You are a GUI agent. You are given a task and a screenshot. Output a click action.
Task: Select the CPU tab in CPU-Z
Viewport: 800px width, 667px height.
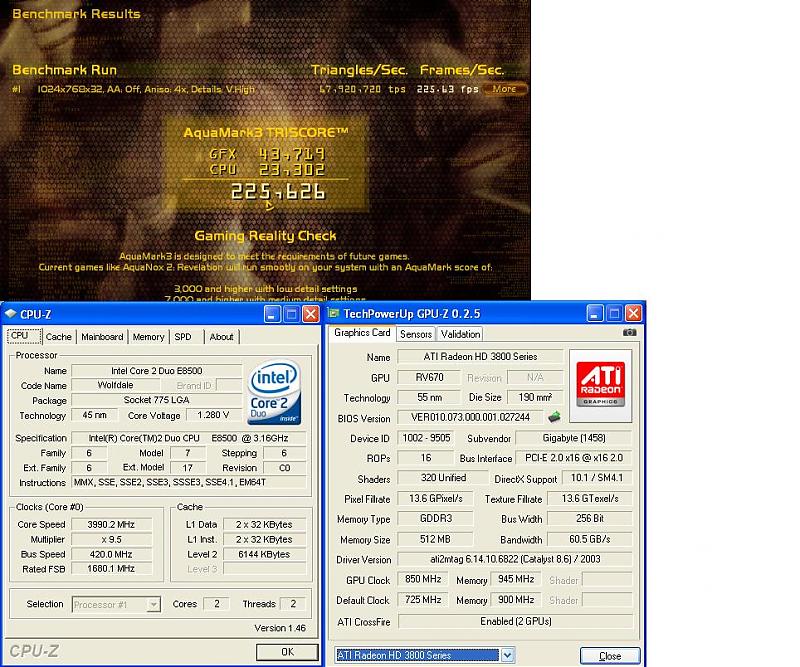point(20,336)
